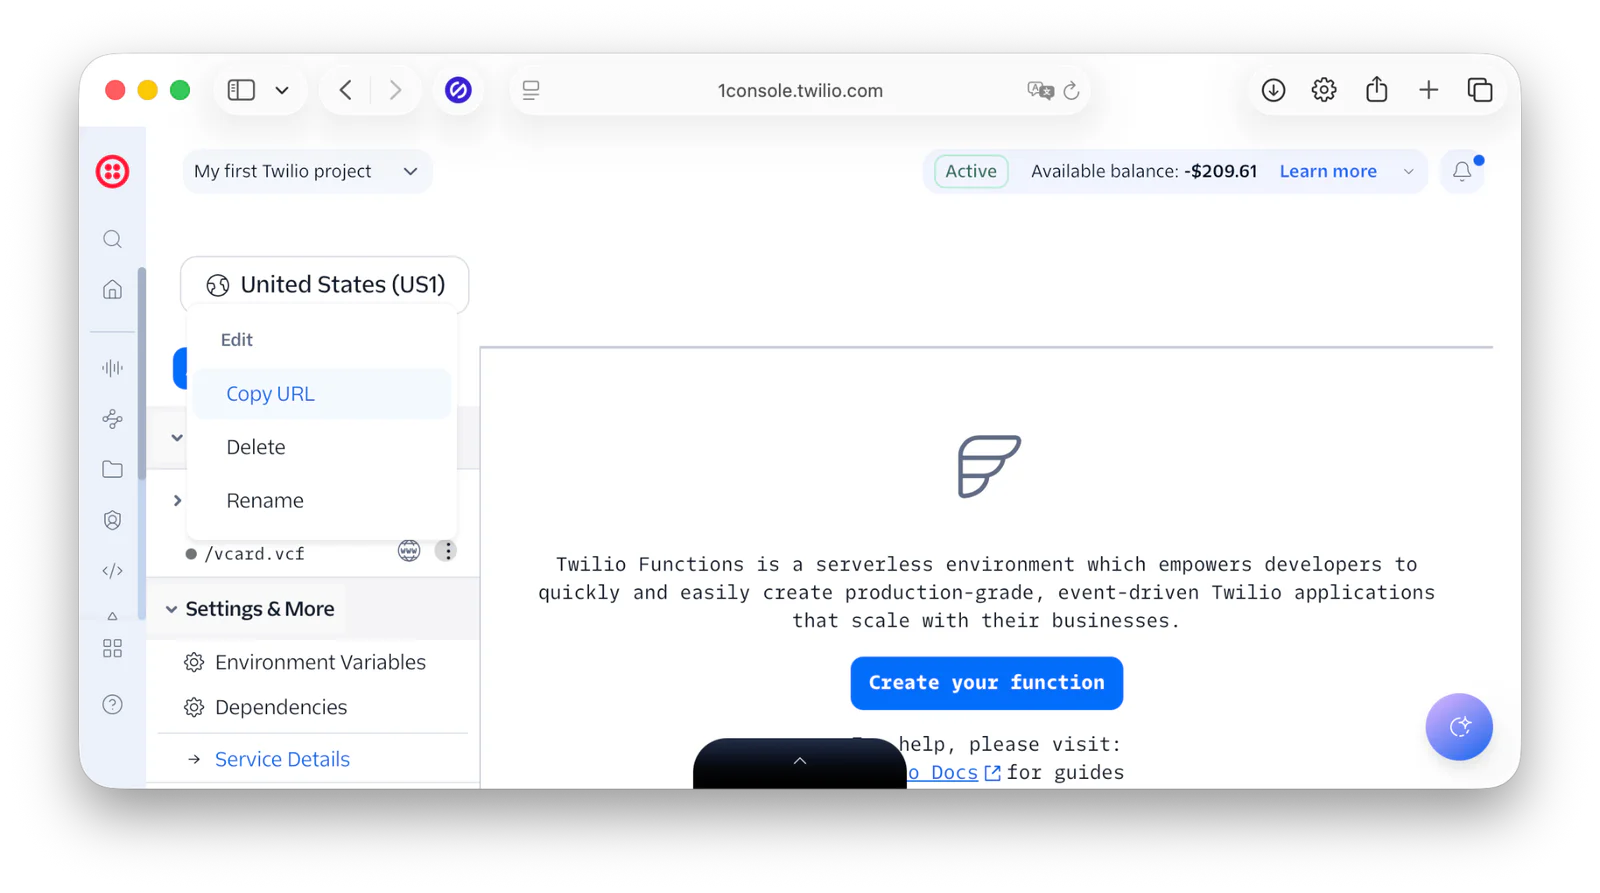Open the United States (US1) region selector

click(325, 285)
